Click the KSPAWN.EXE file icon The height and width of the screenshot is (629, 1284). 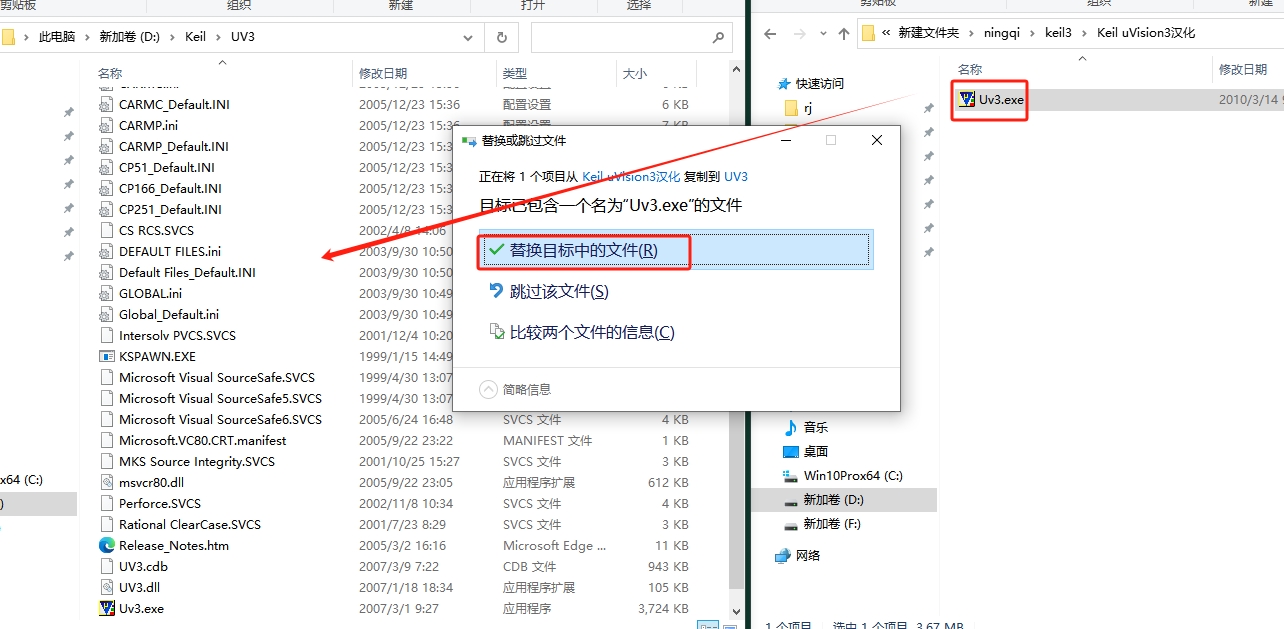[107, 356]
